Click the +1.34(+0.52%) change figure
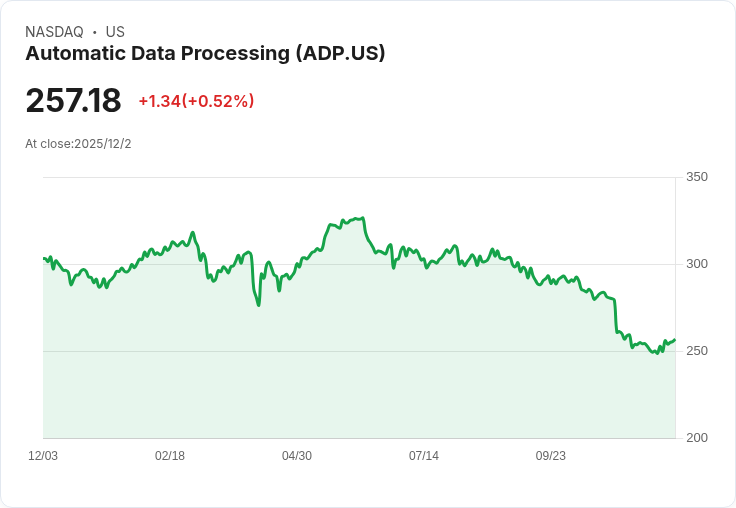This screenshot has width=736, height=508. point(196,101)
